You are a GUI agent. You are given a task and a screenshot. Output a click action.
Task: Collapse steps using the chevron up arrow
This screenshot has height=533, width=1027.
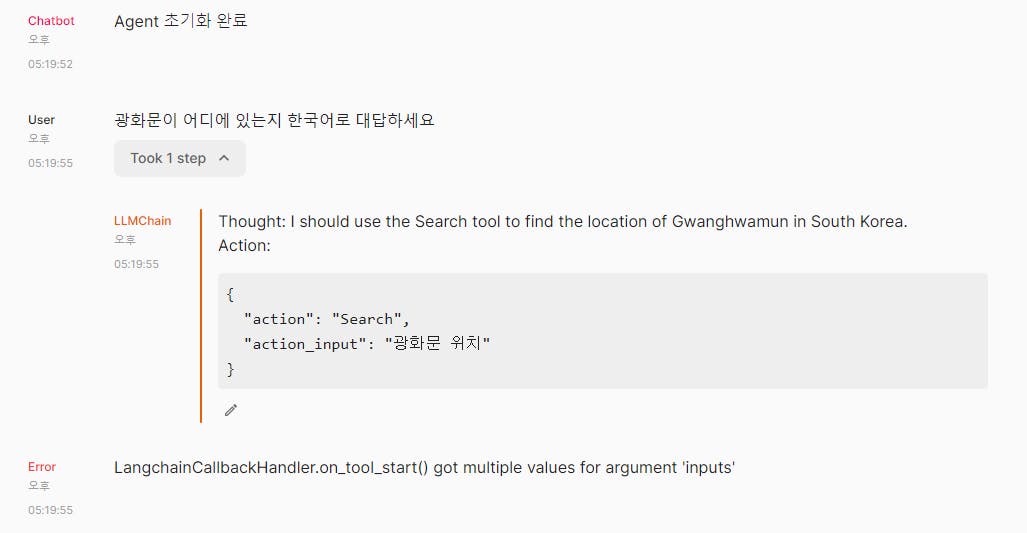(x=224, y=158)
